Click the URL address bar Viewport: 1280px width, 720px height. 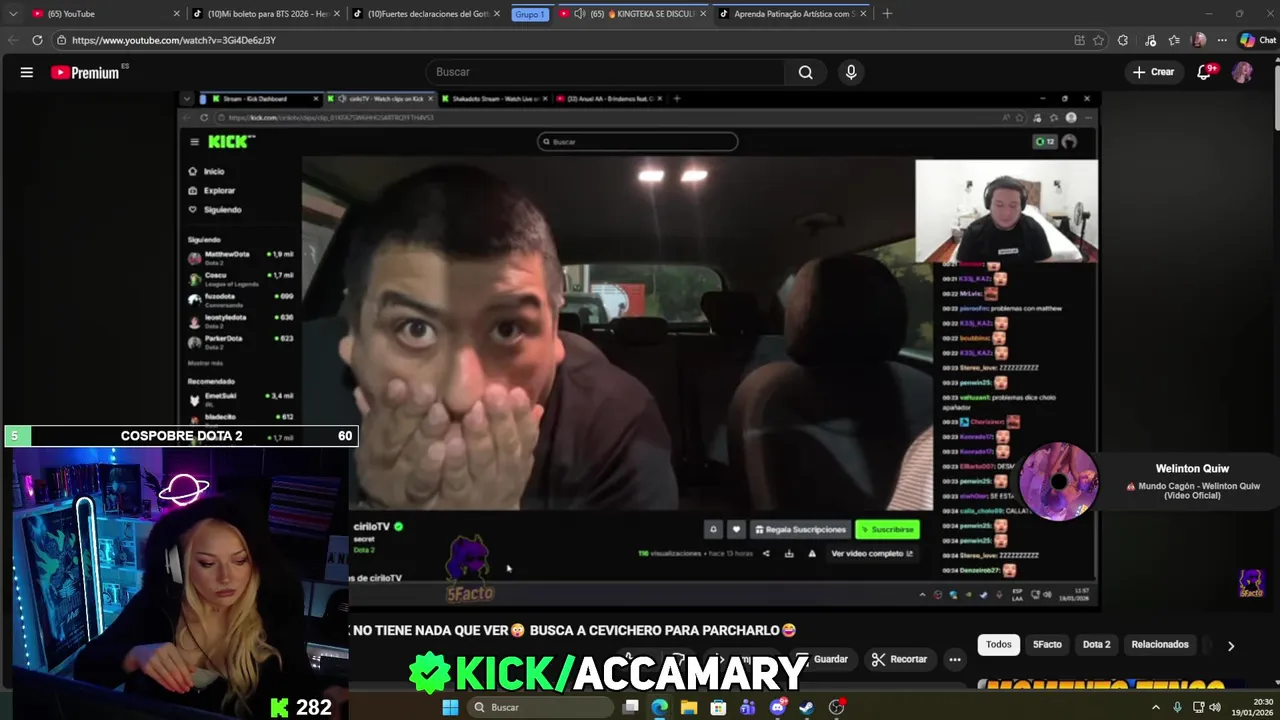(560, 40)
